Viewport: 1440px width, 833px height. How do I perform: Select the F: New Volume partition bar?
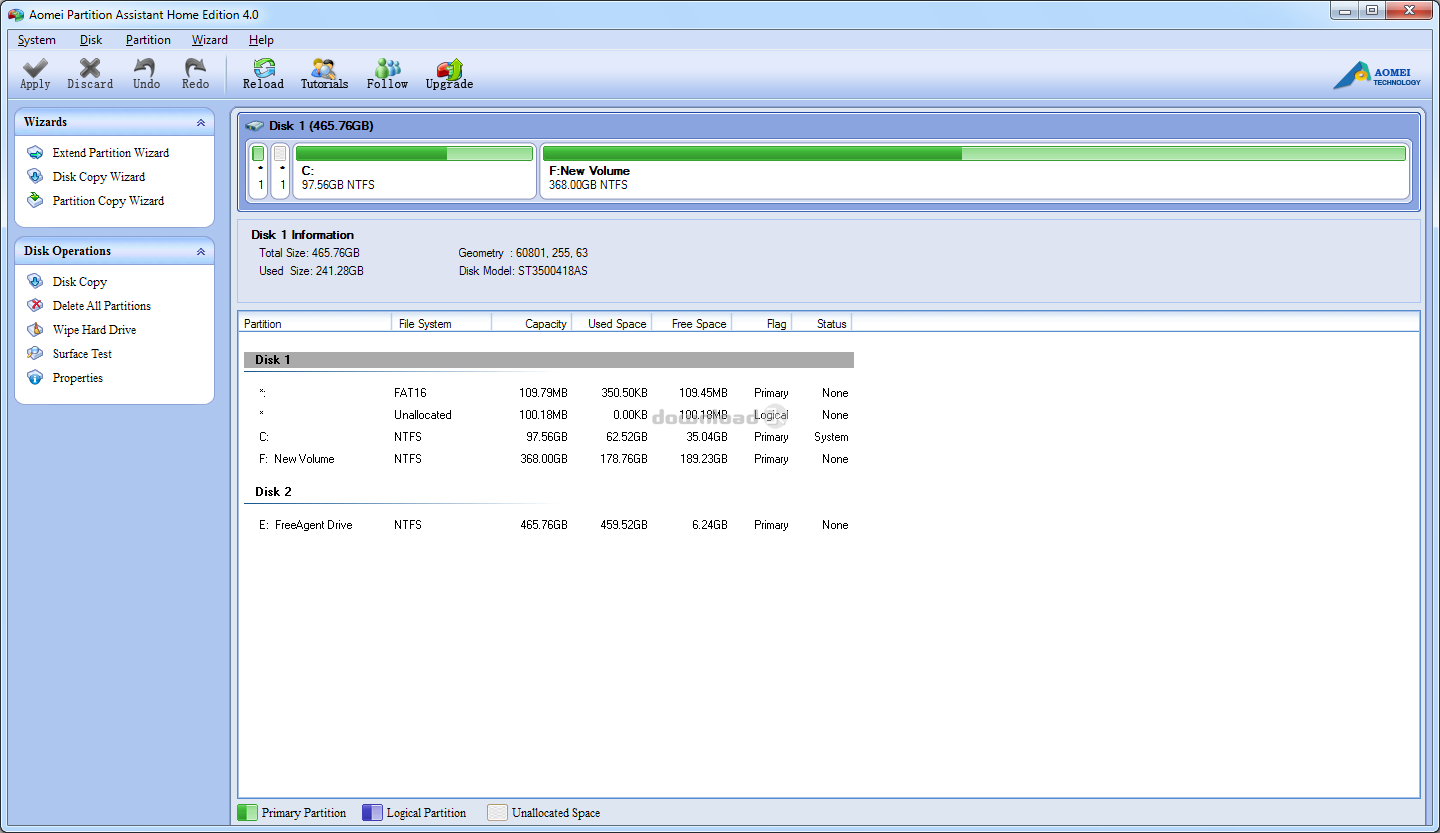pos(975,170)
